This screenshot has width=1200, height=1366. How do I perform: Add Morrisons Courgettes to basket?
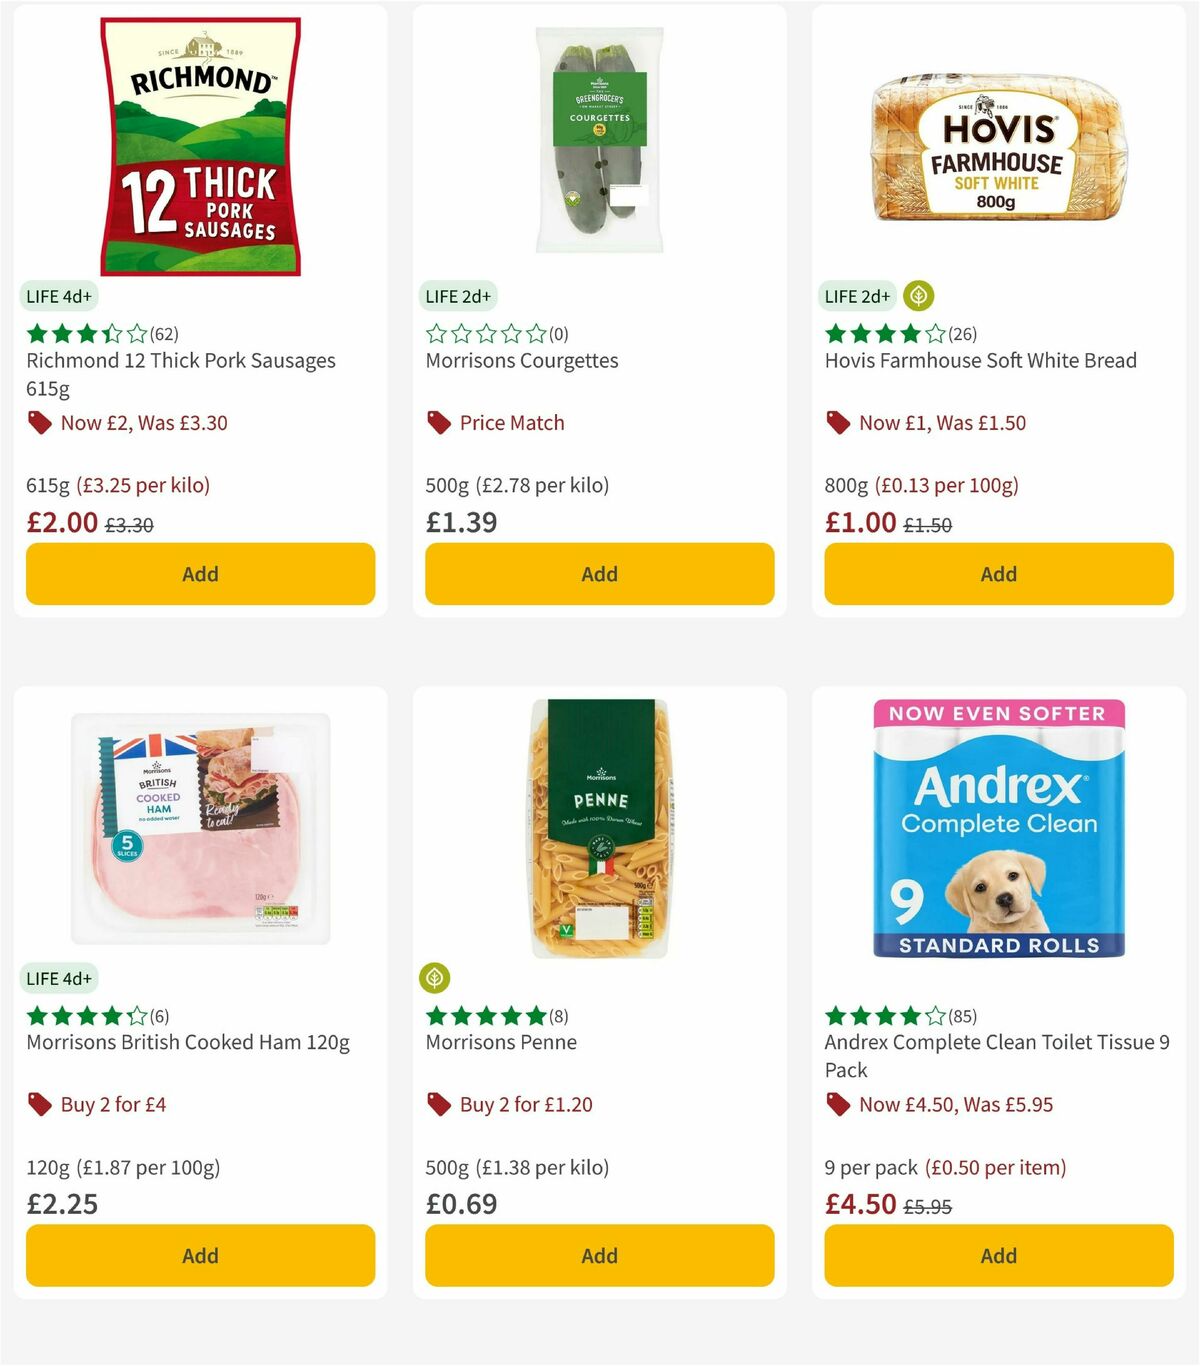click(x=598, y=574)
